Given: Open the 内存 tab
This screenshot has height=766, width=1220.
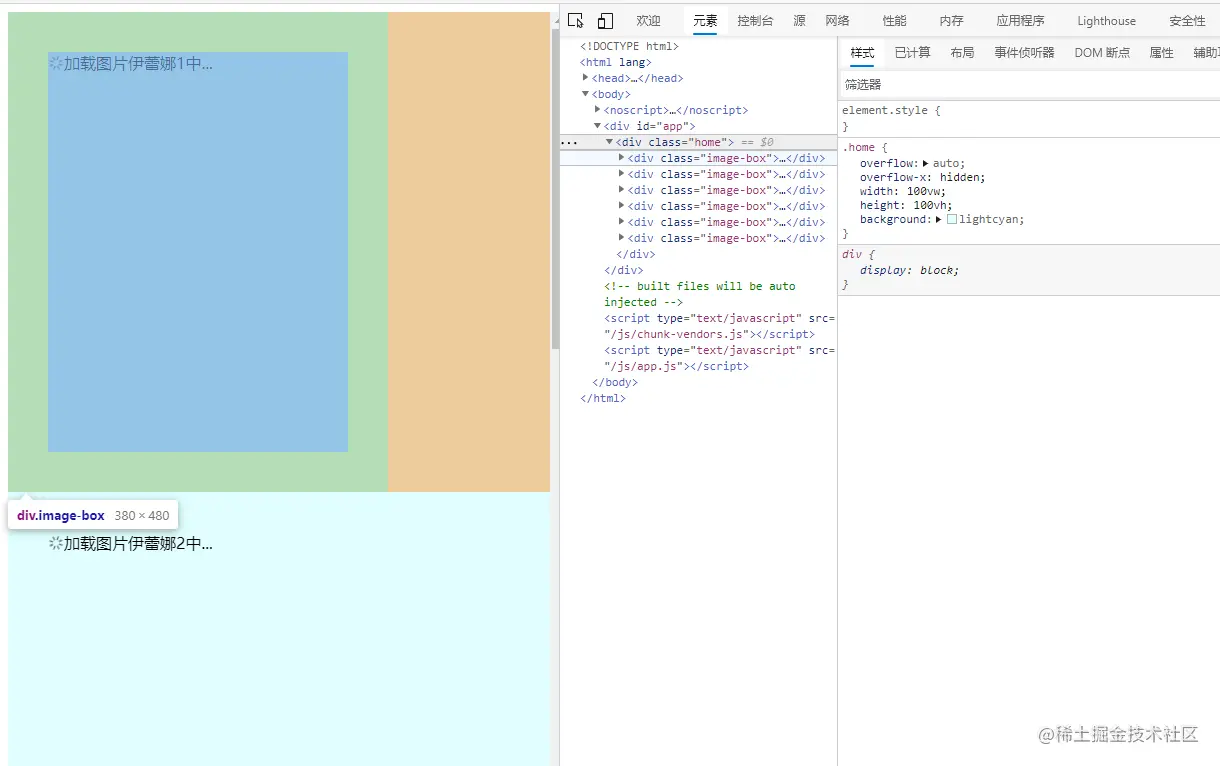Looking at the screenshot, I should pos(952,21).
